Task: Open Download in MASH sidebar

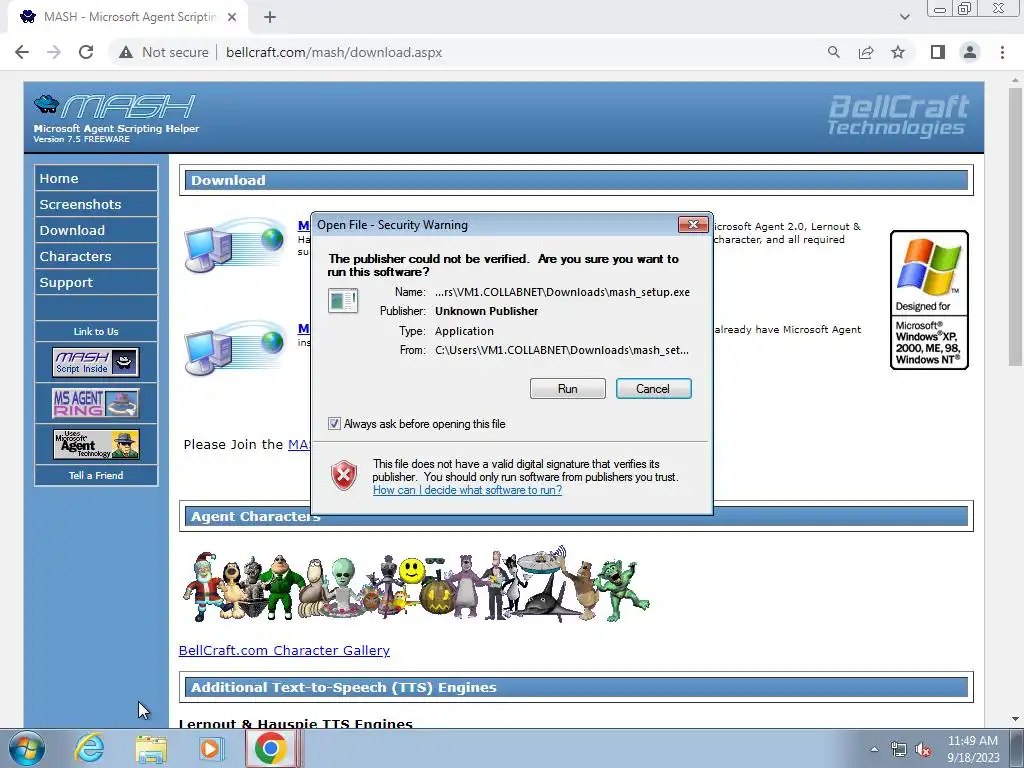Action: click(x=96, y=231)
